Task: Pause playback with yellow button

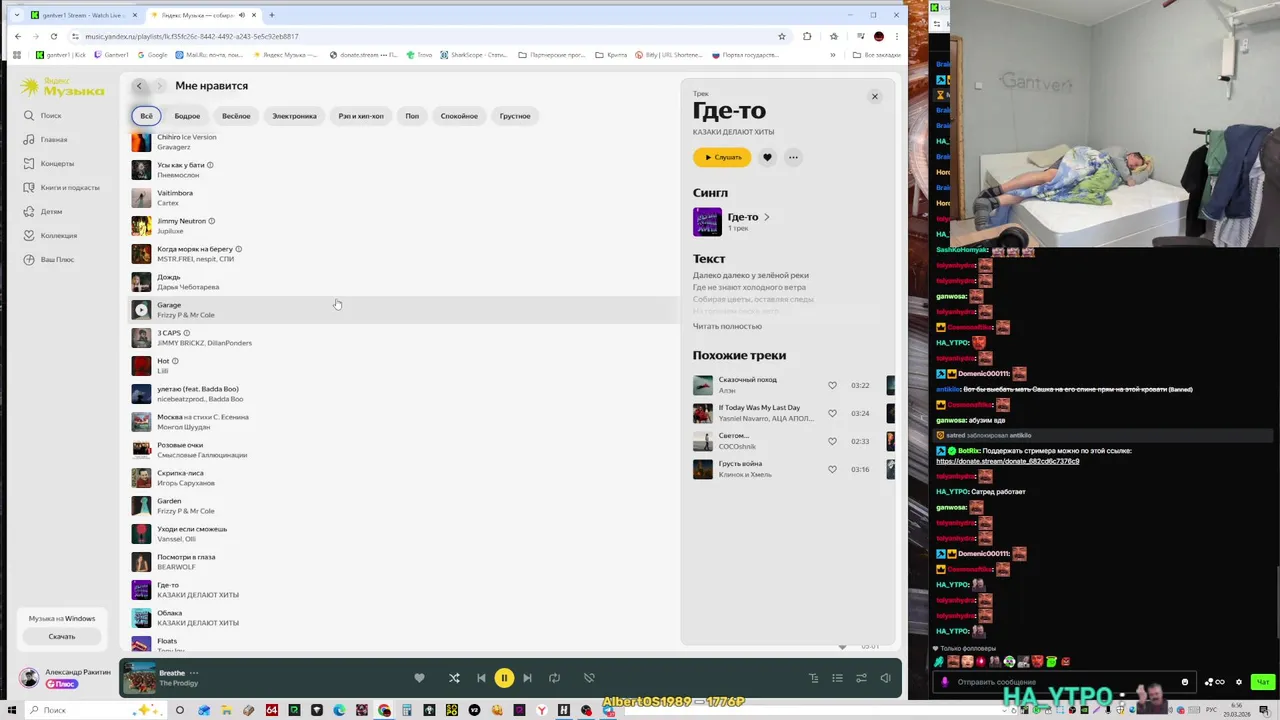Action: point(504,678)
